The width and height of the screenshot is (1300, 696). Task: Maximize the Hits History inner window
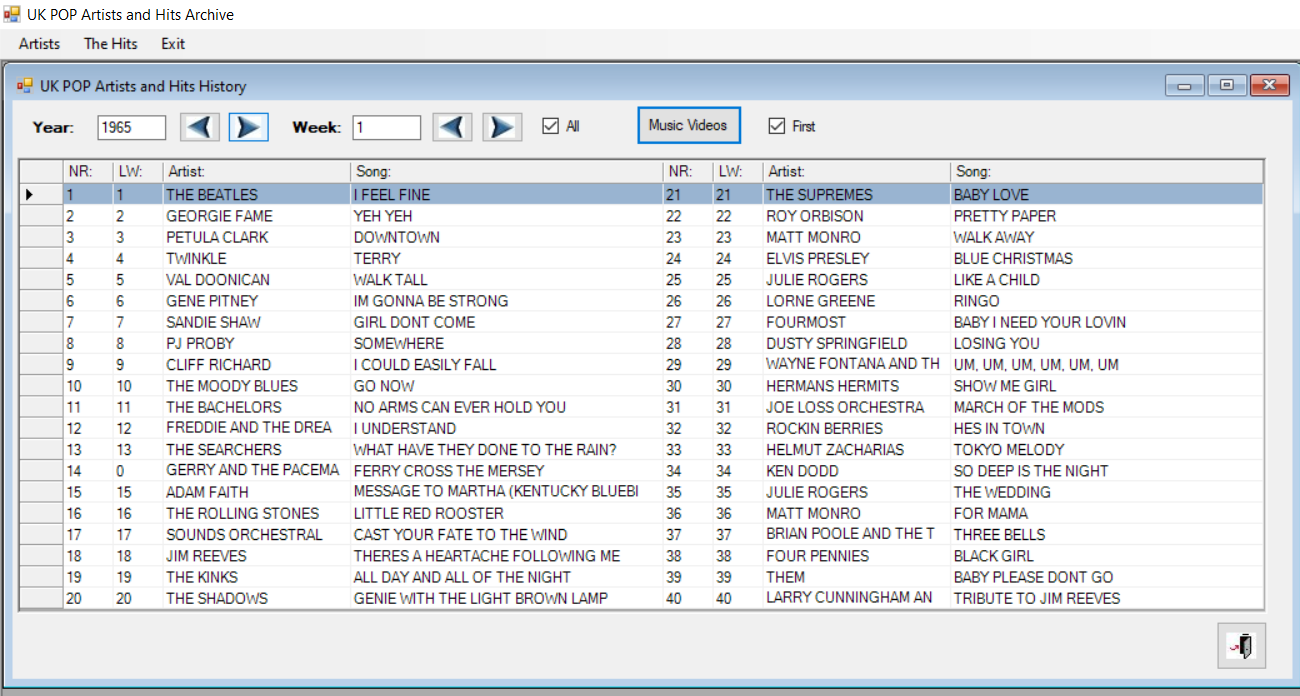click(x=1226, y=86)
